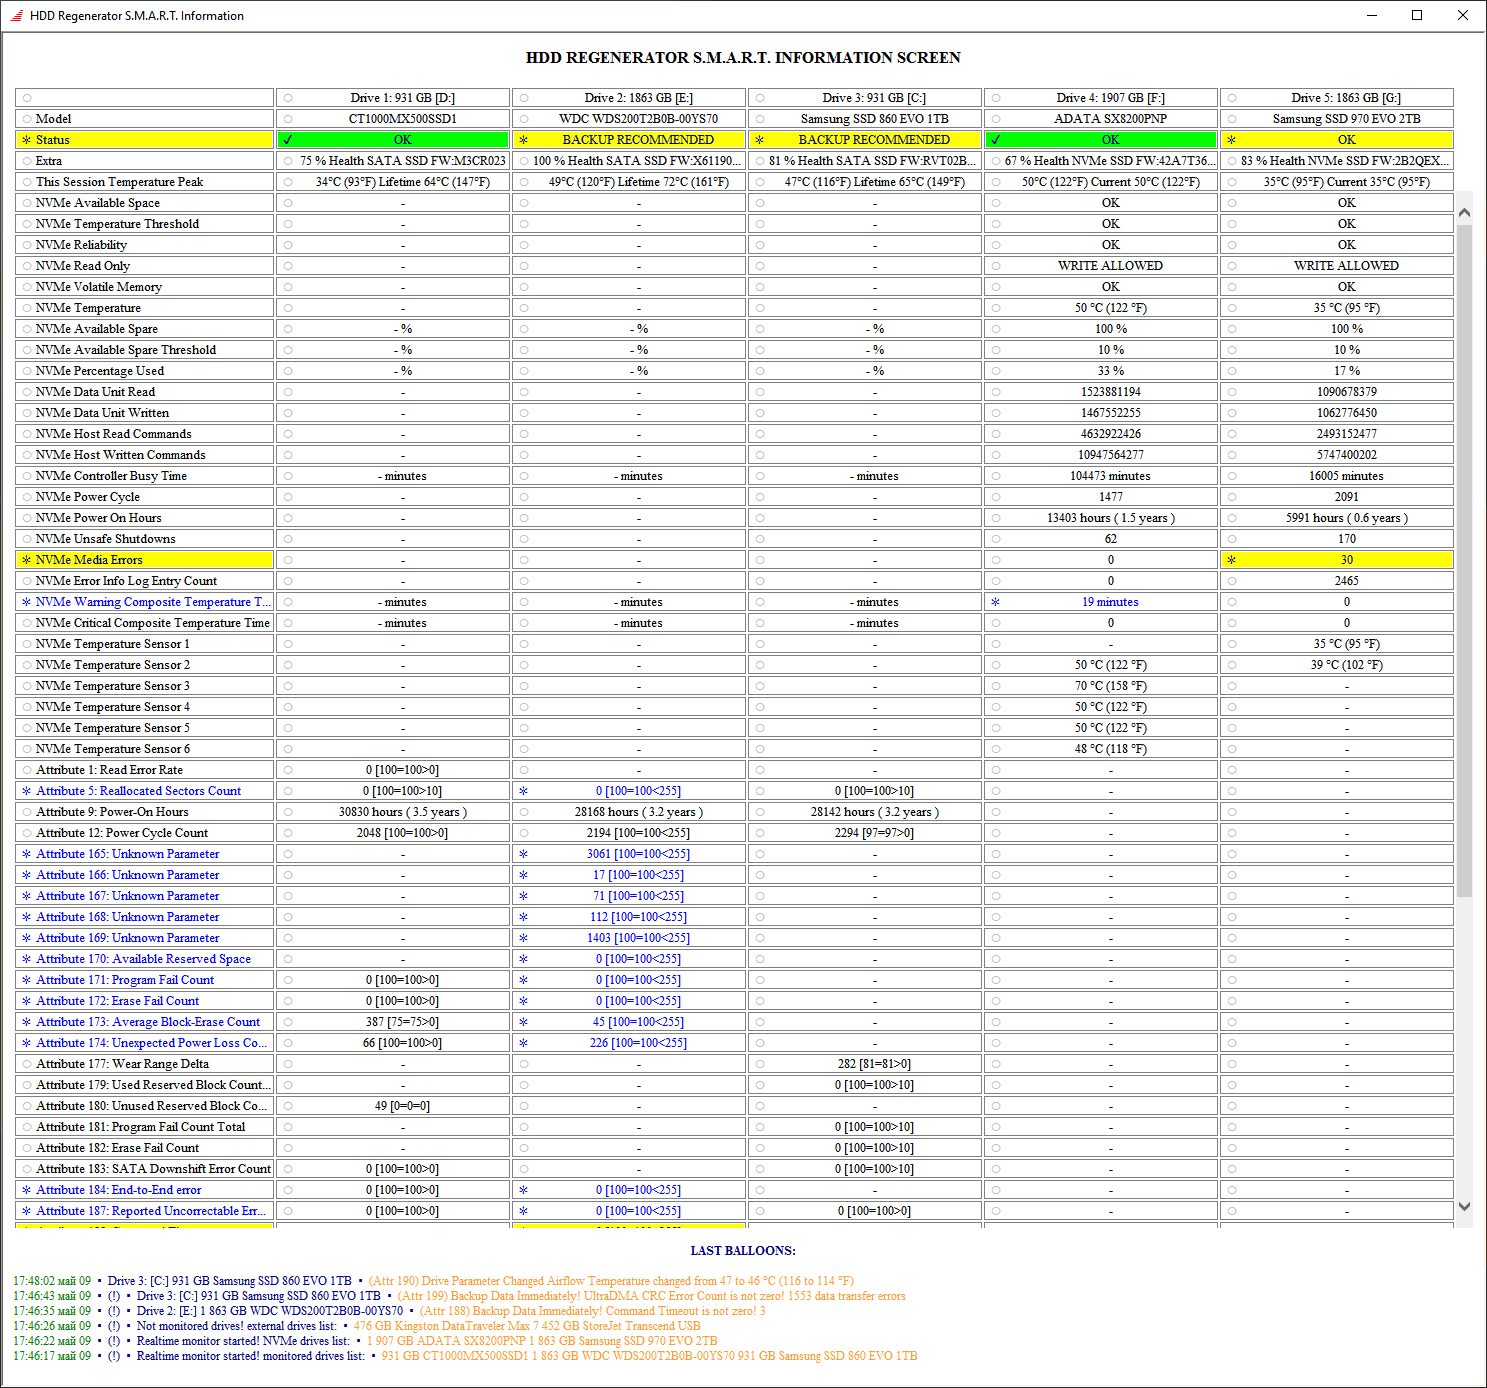Select the circle in the Drive 1: 931 GB header
The height and width of the screenshot is (1388, 1487).
pyautogui.click(x=288, y=98)
